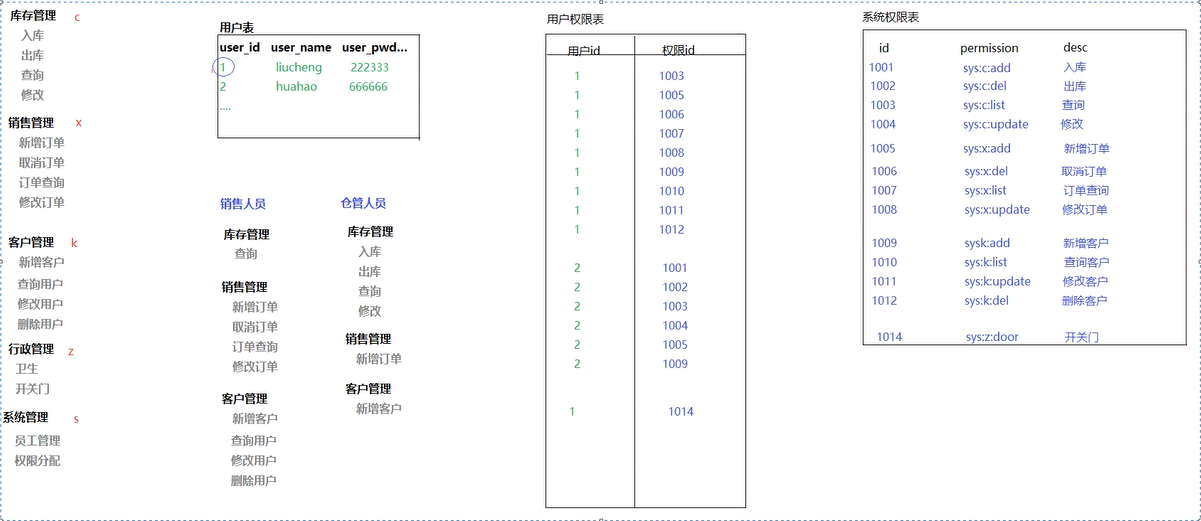Click the user_name column header

(301, 48)
